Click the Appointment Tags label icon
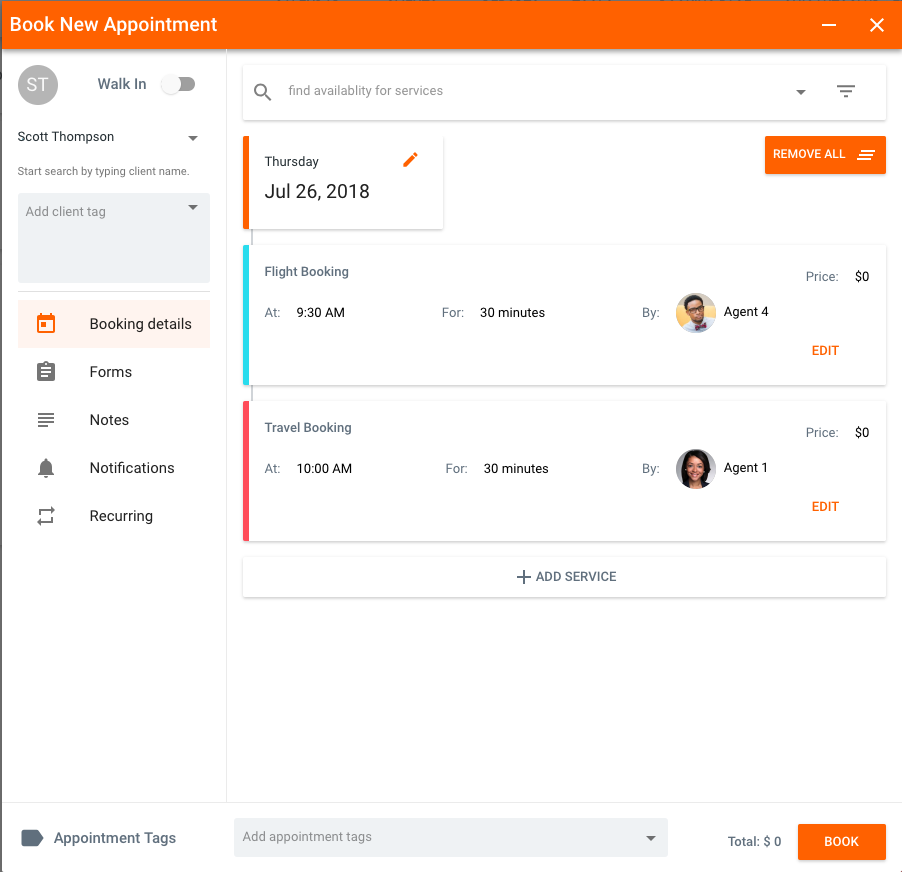 32,838
